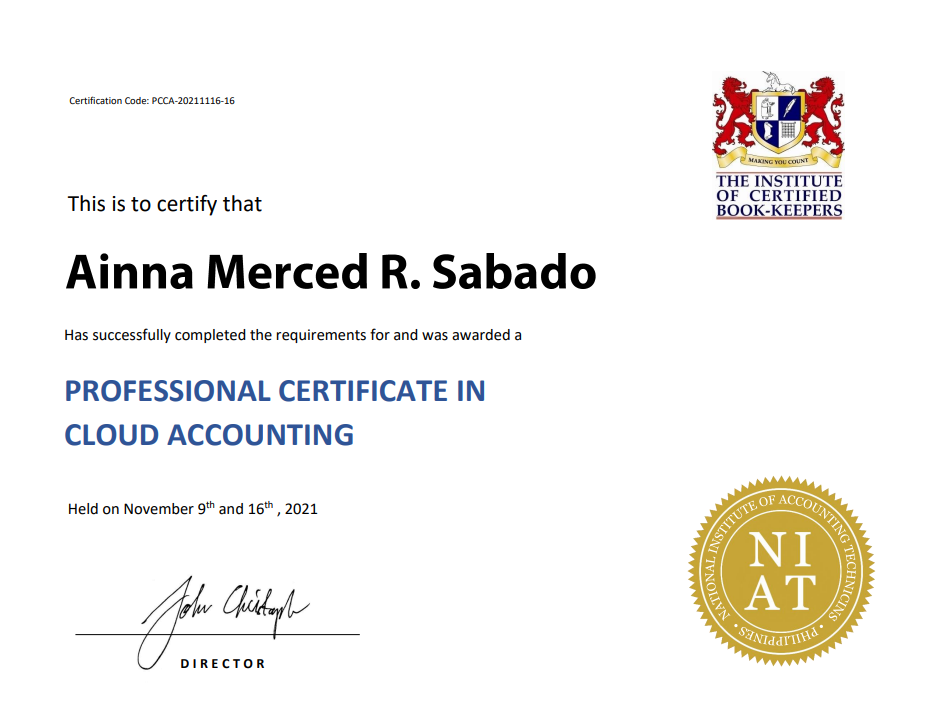This screenshot has width=927, height=713.
Task: Click the text 'This is to certify that'
Action: coord(164,204)
